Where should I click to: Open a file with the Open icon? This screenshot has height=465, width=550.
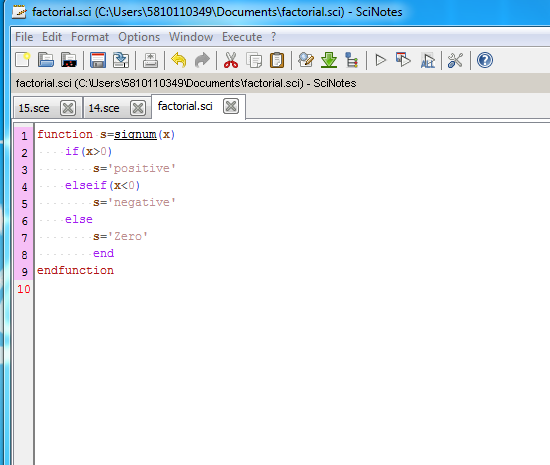[x=46, y=60]
